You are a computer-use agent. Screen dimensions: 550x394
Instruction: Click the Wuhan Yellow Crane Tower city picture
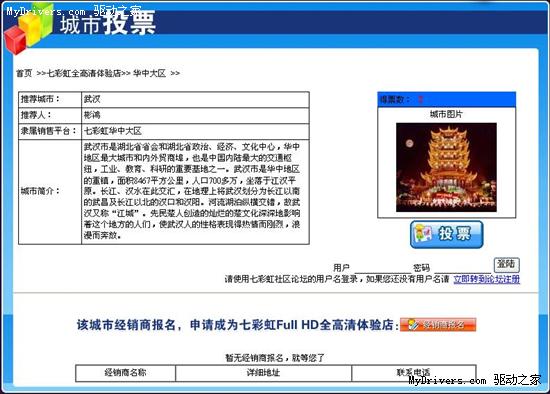[x=446, y=167]
